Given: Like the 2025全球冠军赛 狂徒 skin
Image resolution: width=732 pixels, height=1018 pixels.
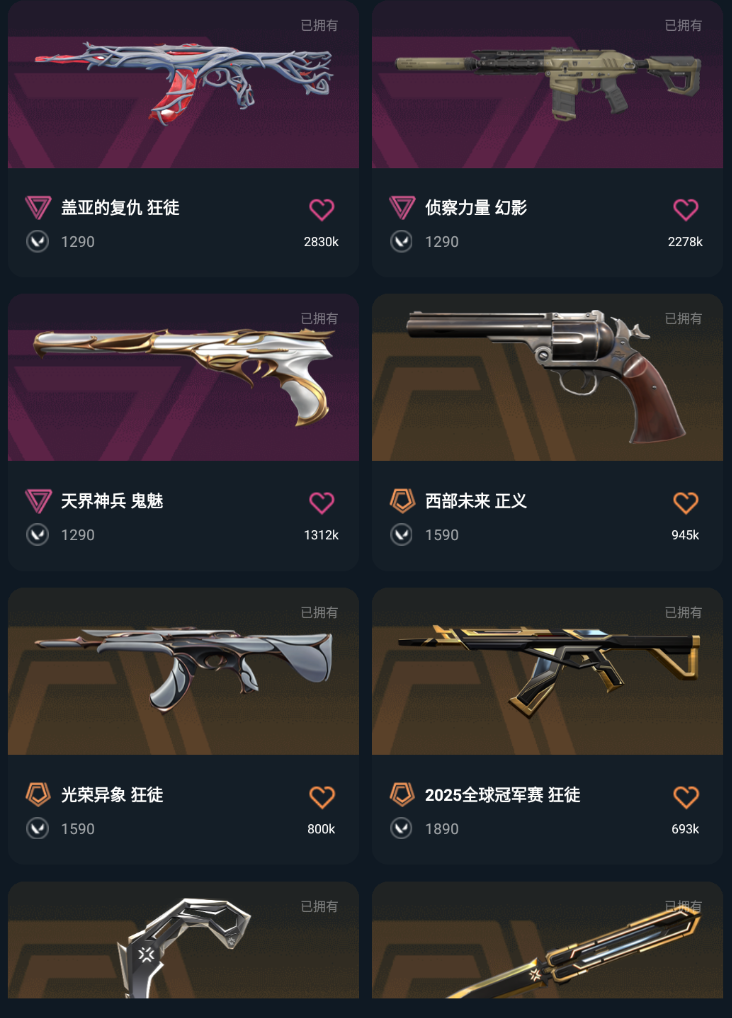Looking at the screenshot, I should click(x=685, y=797).
